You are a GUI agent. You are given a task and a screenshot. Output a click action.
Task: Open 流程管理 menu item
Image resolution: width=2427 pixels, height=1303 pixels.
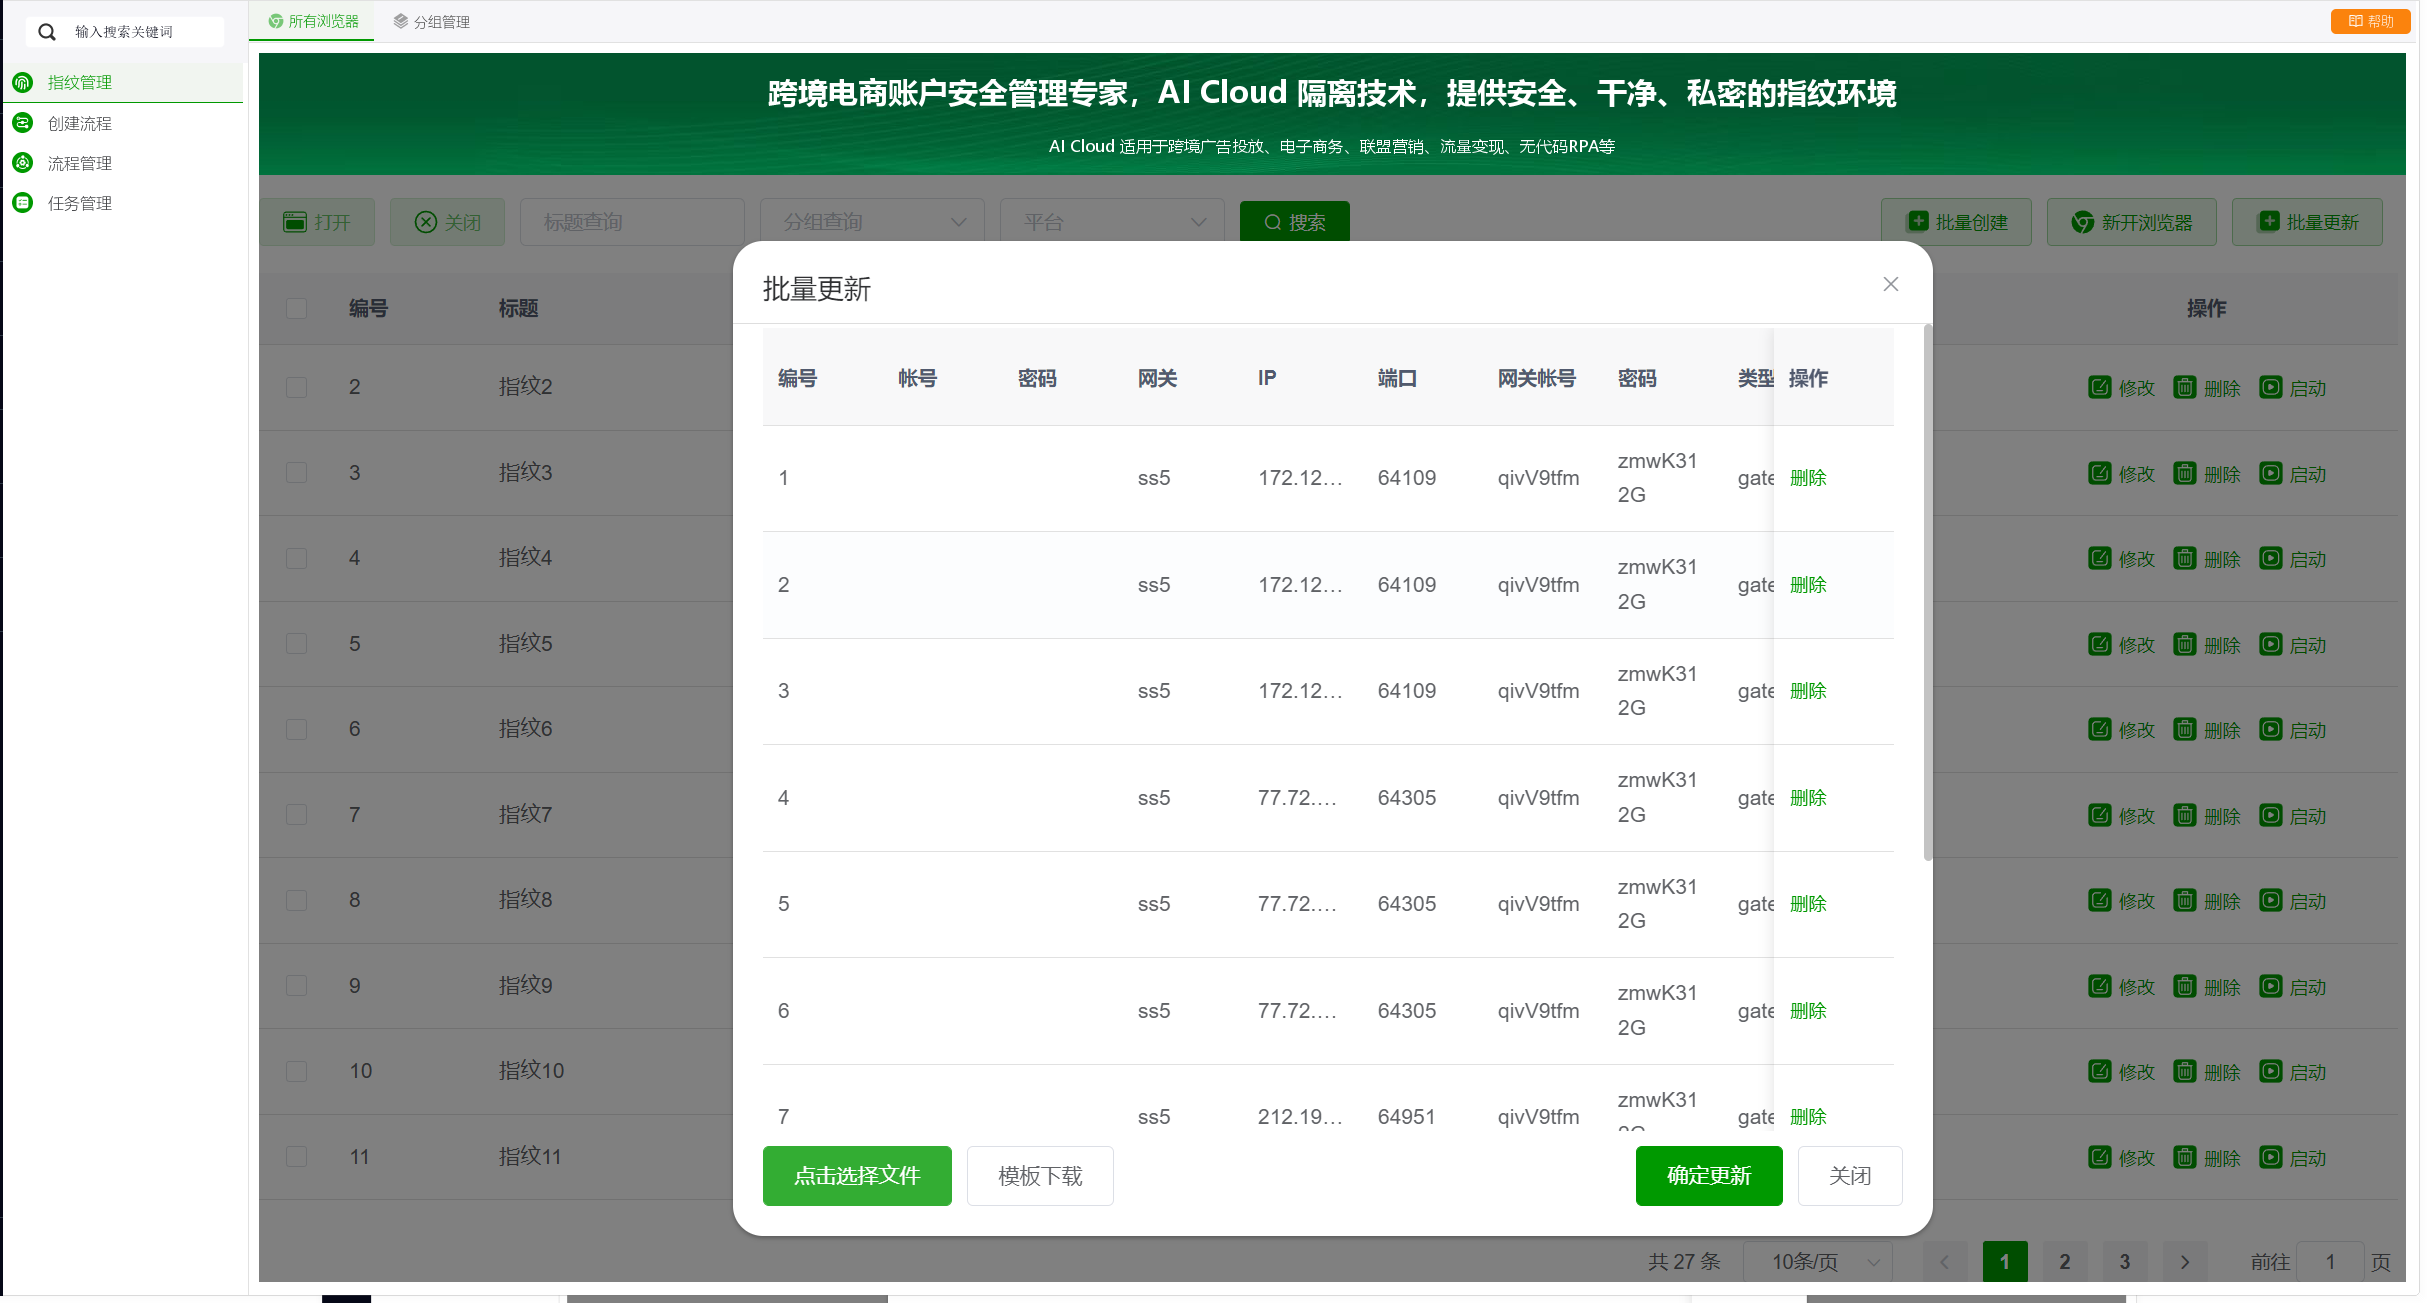[123, 162]
